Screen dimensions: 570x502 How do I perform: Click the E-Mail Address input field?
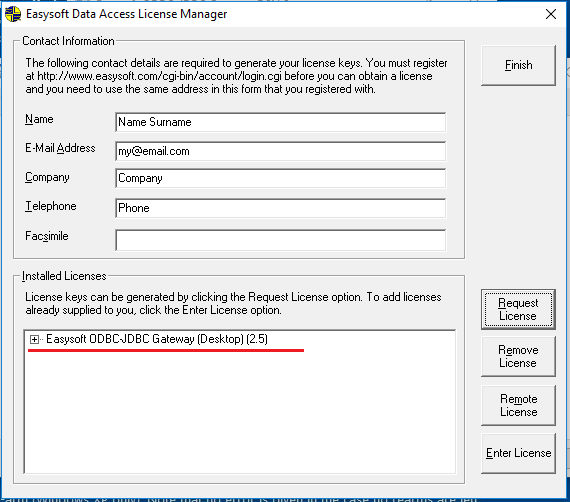coord(281,151)
